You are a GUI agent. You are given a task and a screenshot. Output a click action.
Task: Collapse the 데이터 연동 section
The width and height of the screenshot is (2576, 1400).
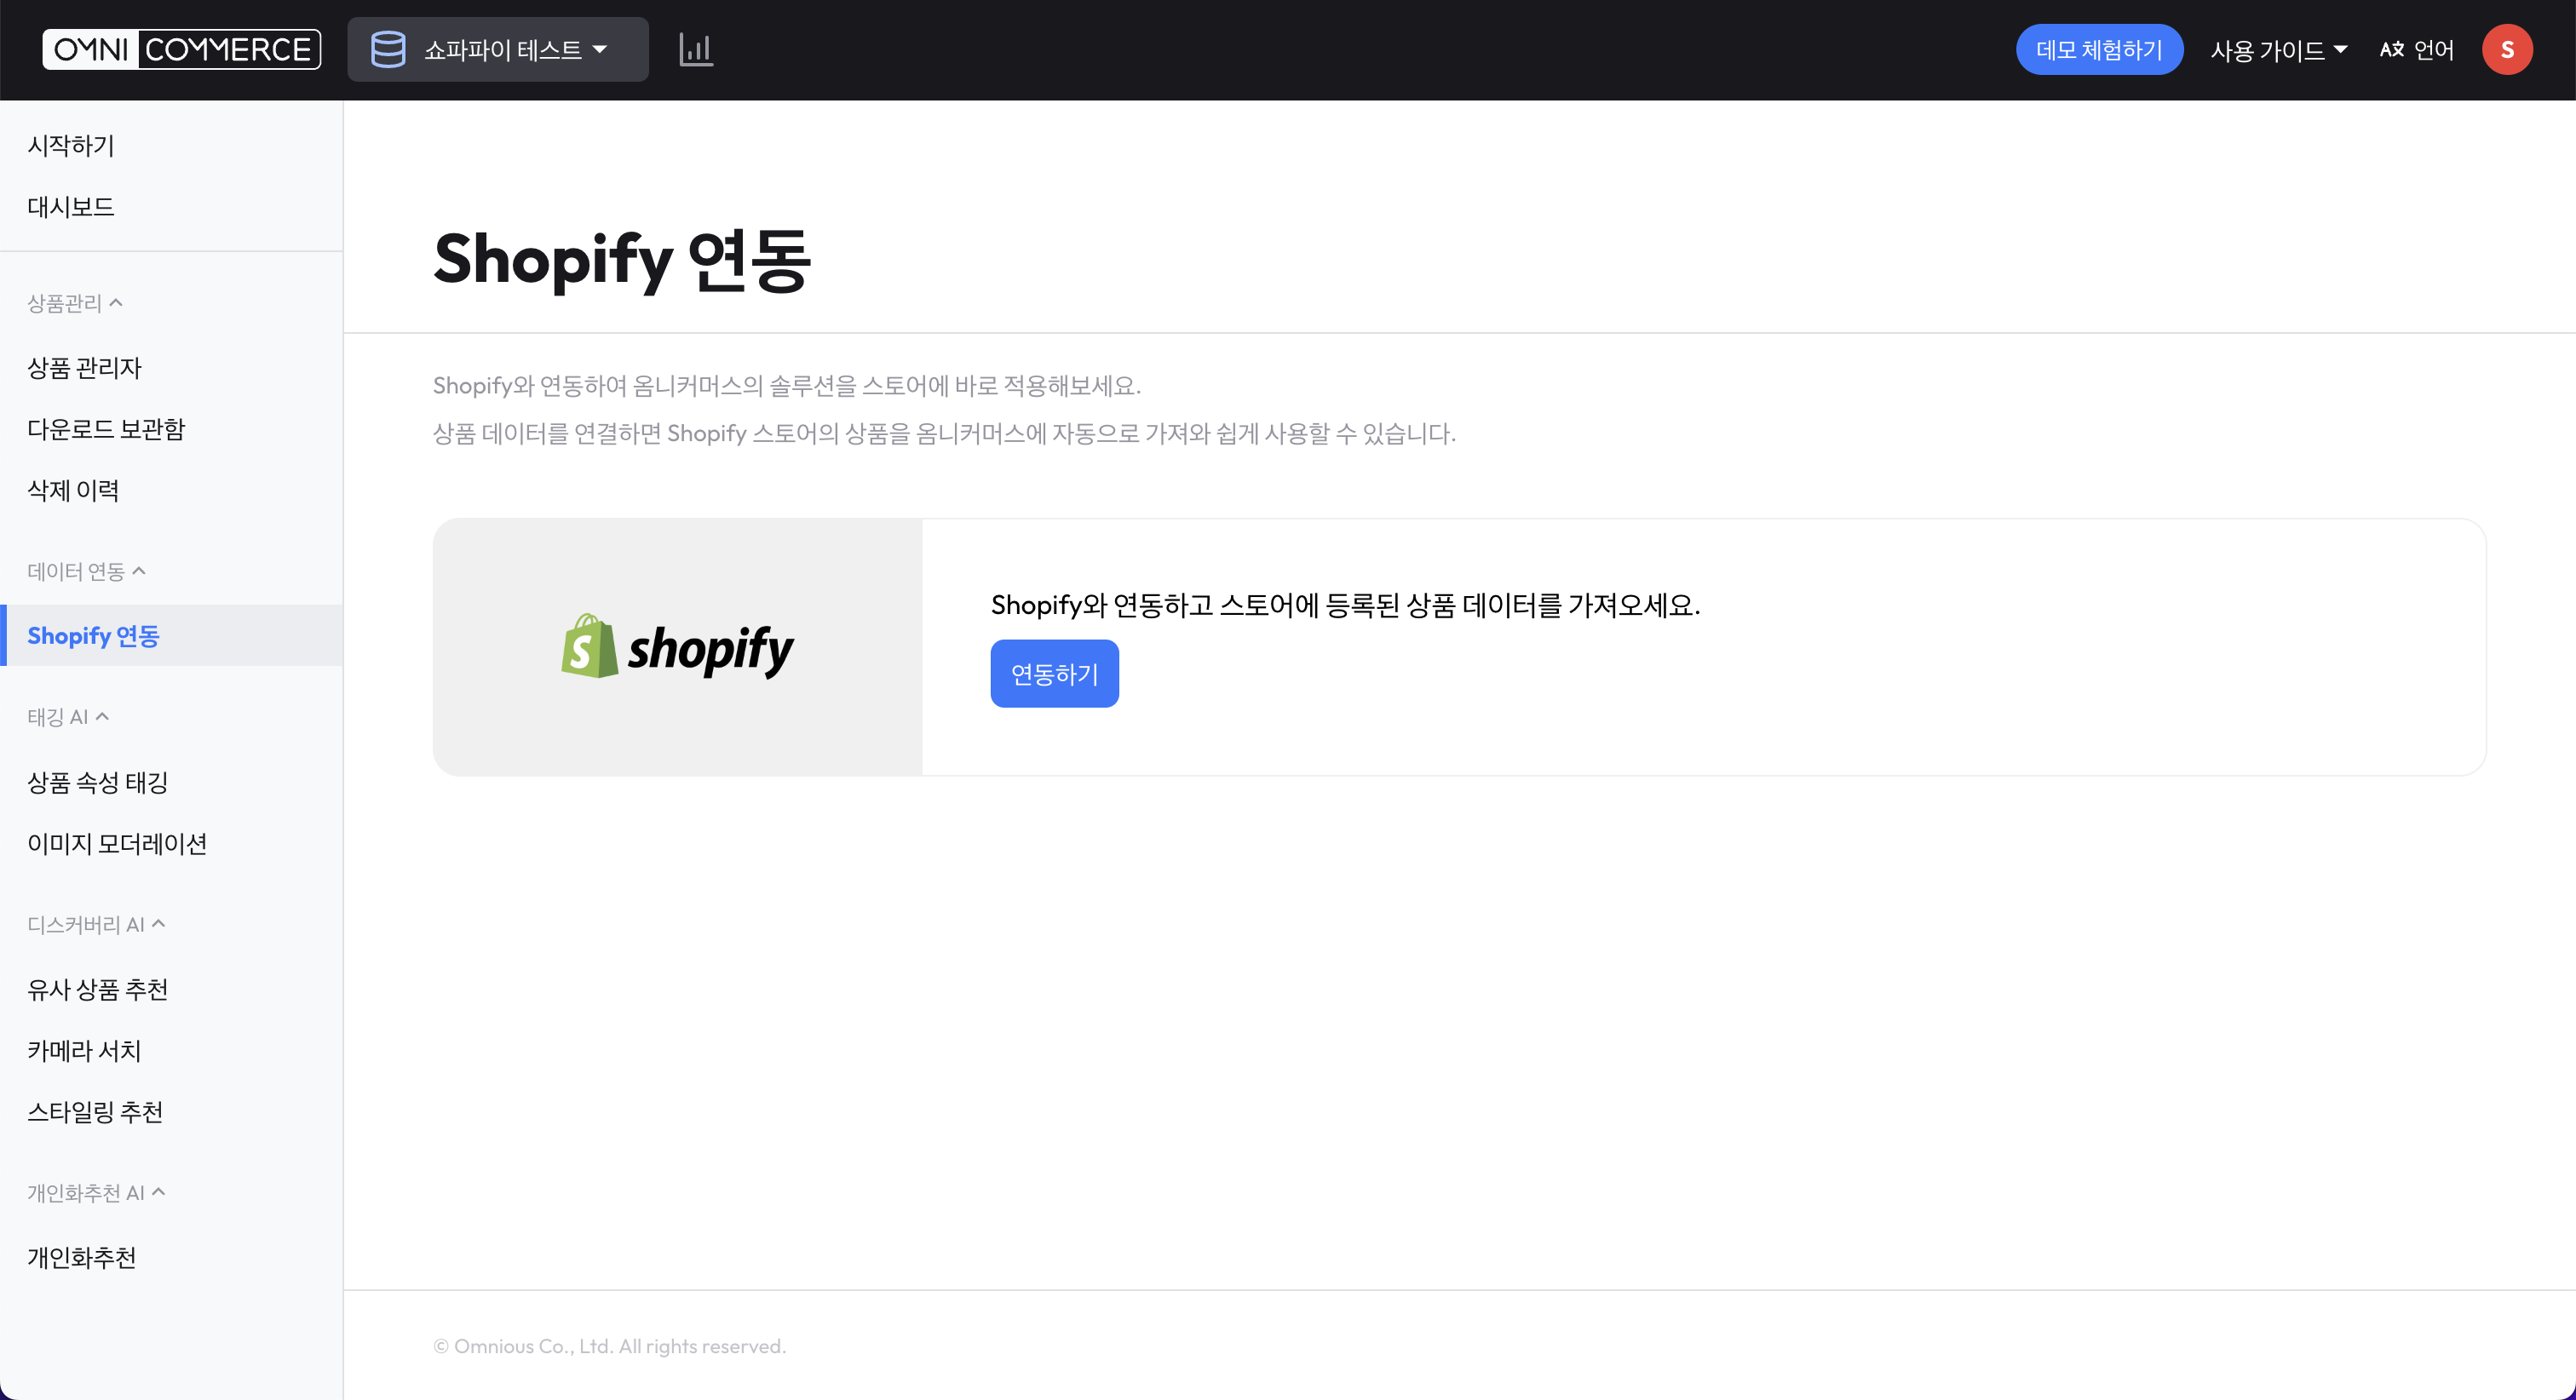pyautogui.click(x=87, y=571)
